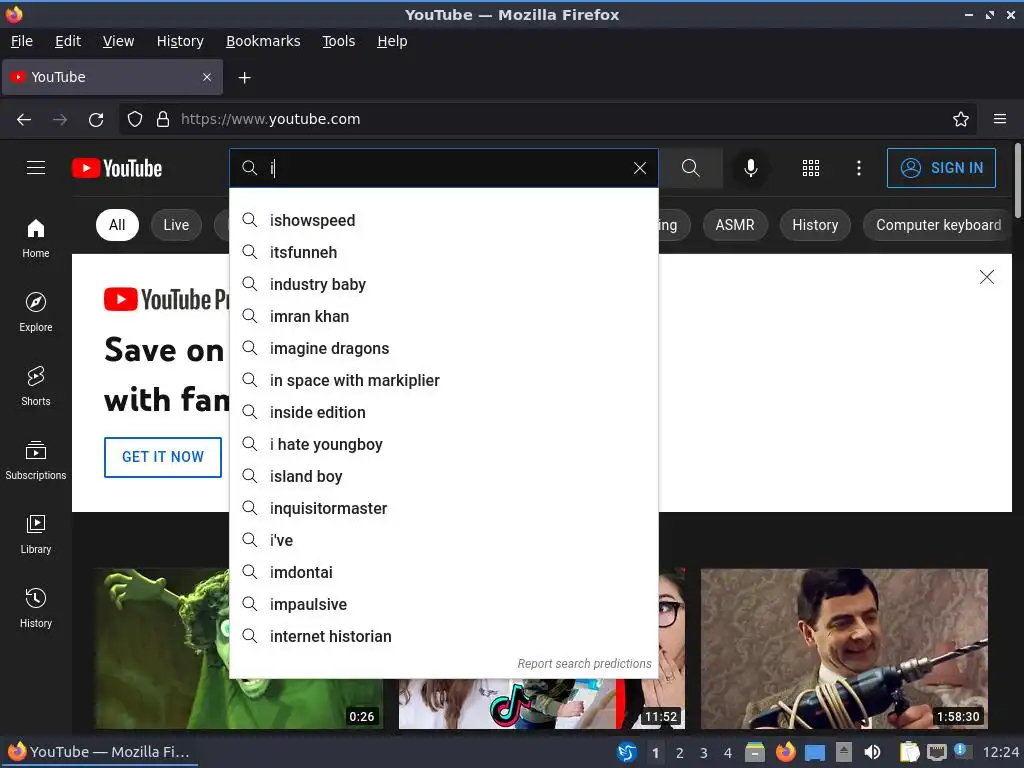Click the page vertical scrollbar
The height and width of the screenshot is (768, 1024).
1017,182
